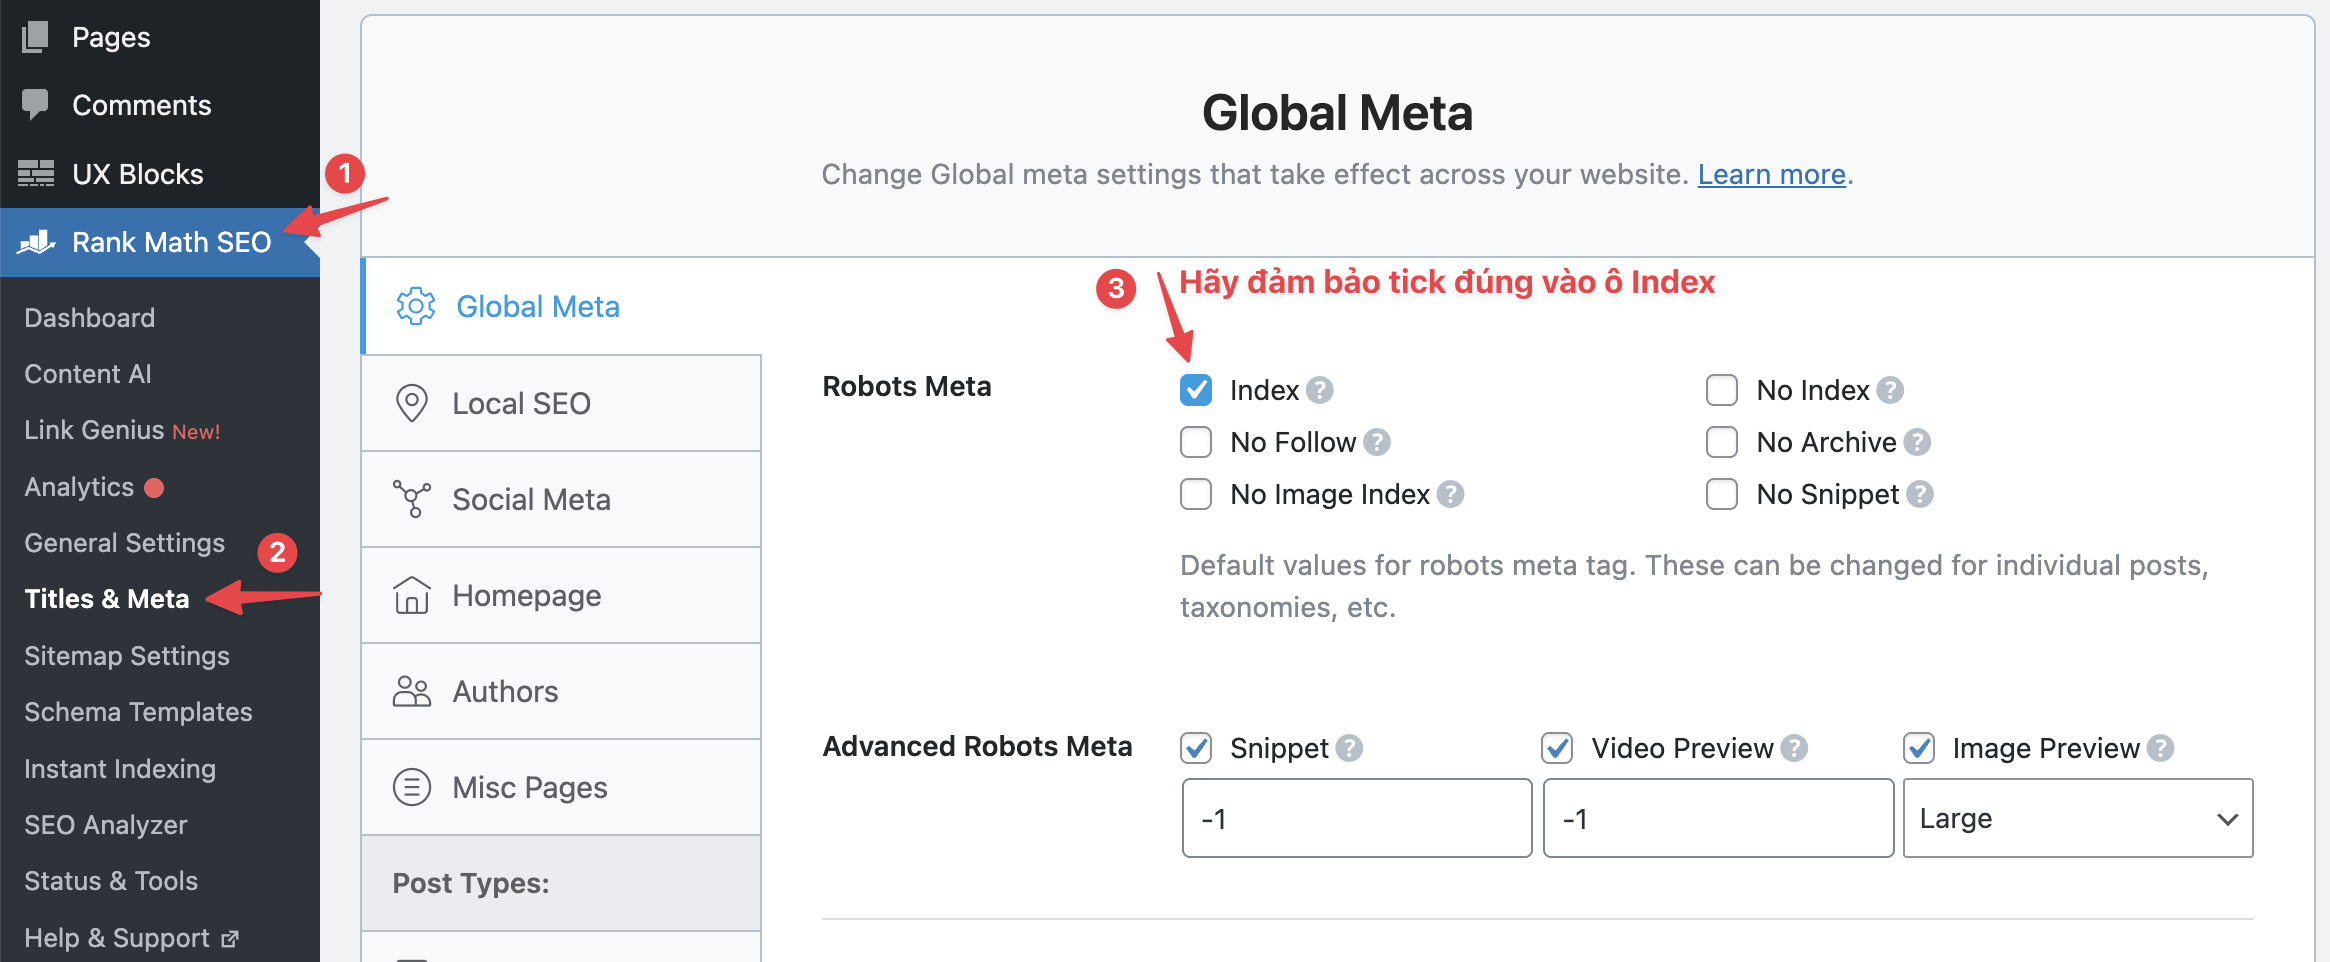Viewport: 2330px width, 962px height.
Task: Click the Local SEO map pin icon
Action: pyautogui.click(x=411, y=403)
